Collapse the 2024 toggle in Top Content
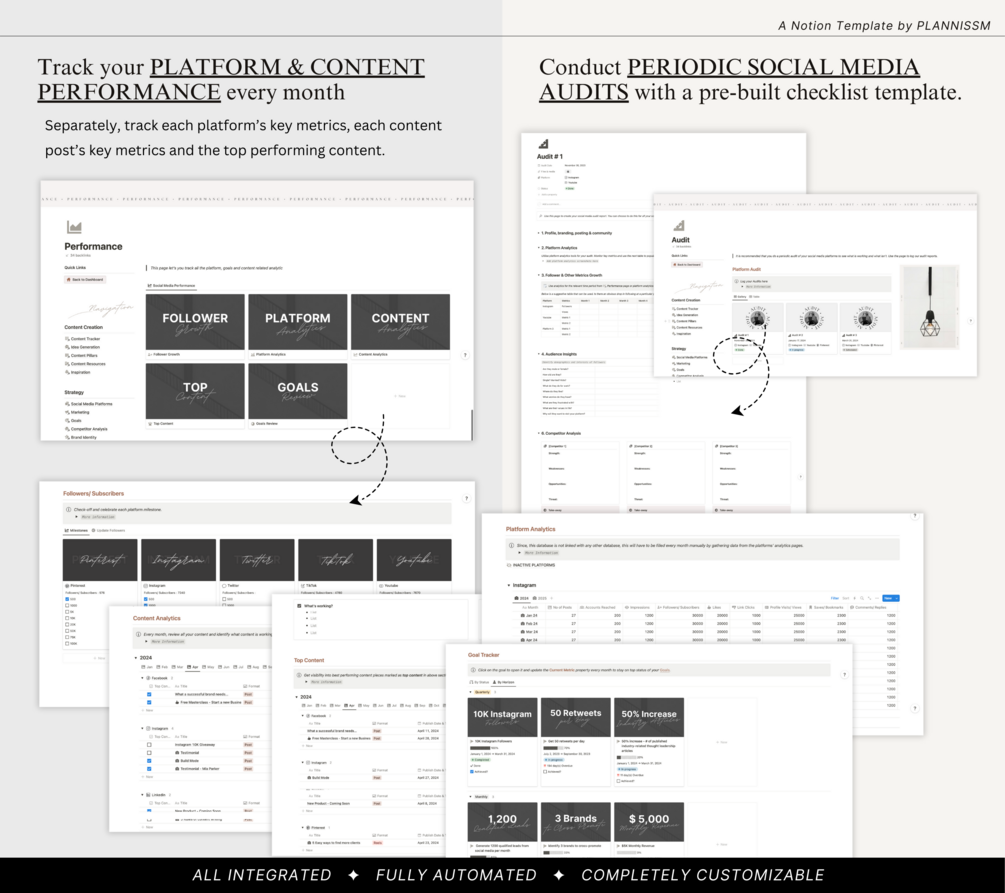Viewport: 1005px width, 893px height. point(297,697)
